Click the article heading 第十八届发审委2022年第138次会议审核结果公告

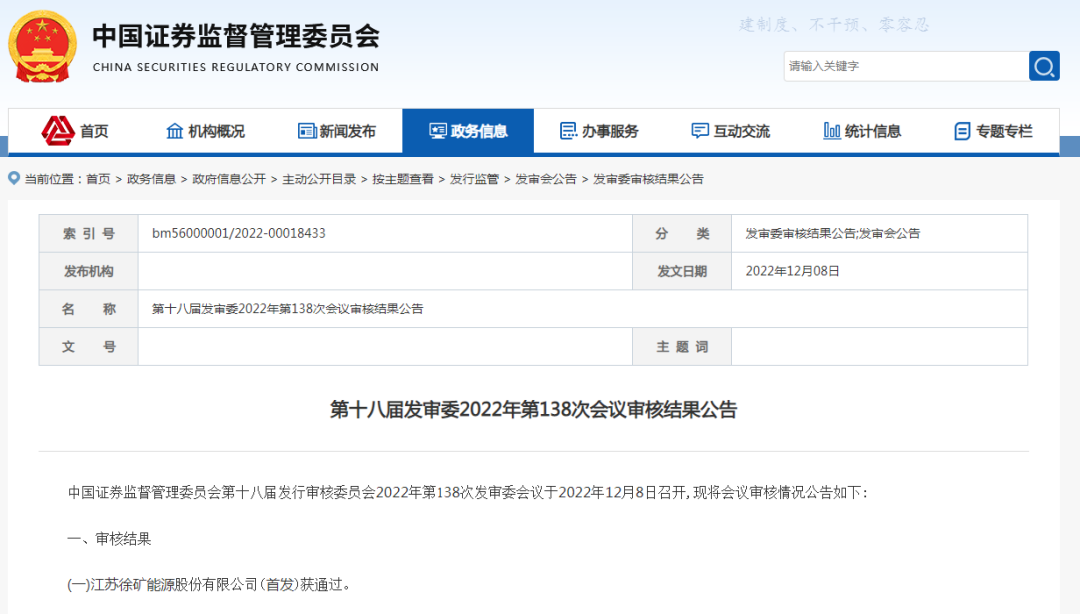pos(534,409)
